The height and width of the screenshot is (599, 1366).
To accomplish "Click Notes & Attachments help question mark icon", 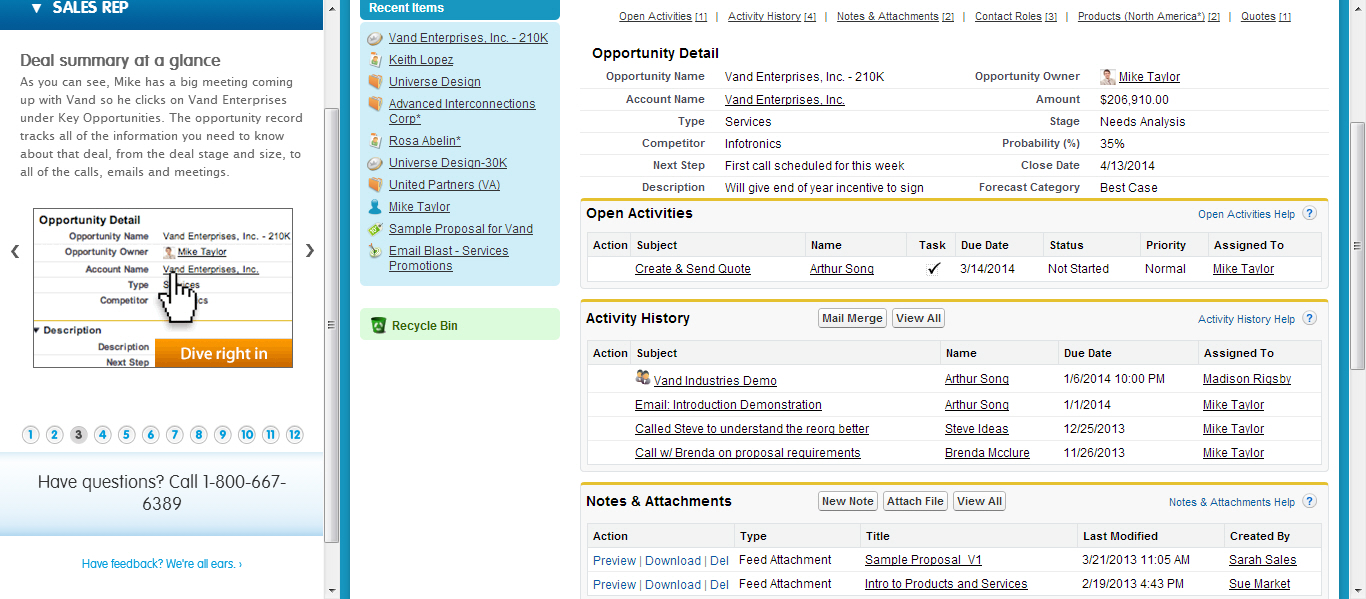I will (x=1309, y=502).
